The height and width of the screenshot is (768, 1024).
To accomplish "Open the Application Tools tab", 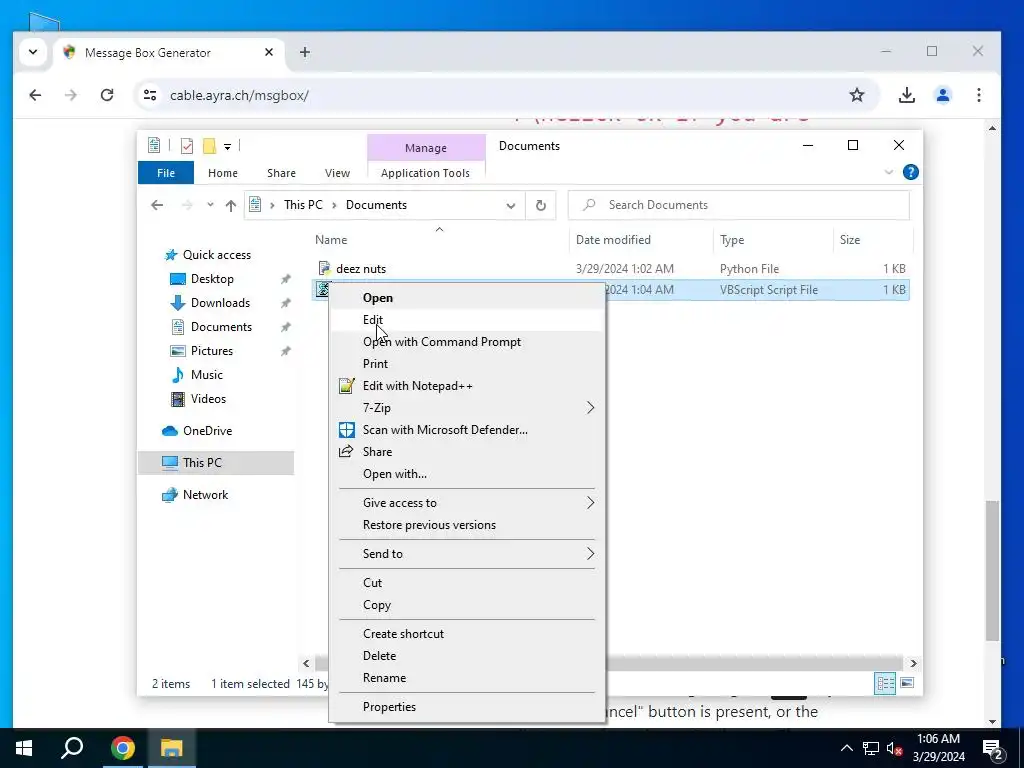I will pyautogui.click(x=425, y=173).
